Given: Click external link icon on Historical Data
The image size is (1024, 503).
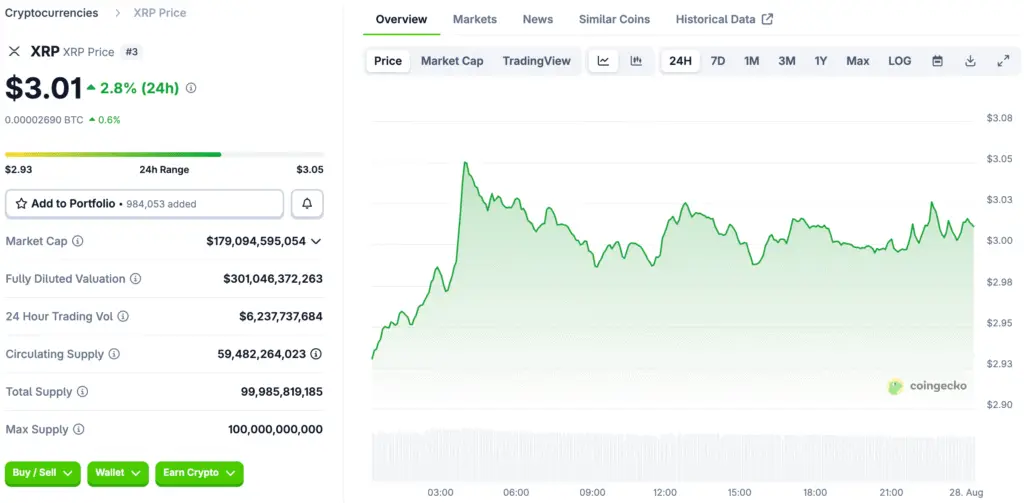Looking at the screenshot, I should click(768, 19).
